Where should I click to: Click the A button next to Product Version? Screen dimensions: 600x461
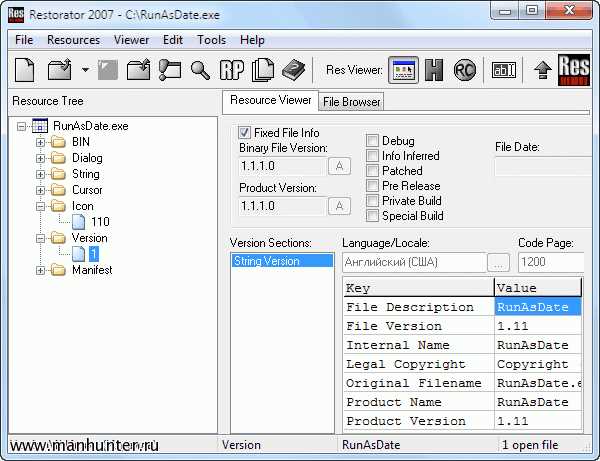[x=339, y=206]
